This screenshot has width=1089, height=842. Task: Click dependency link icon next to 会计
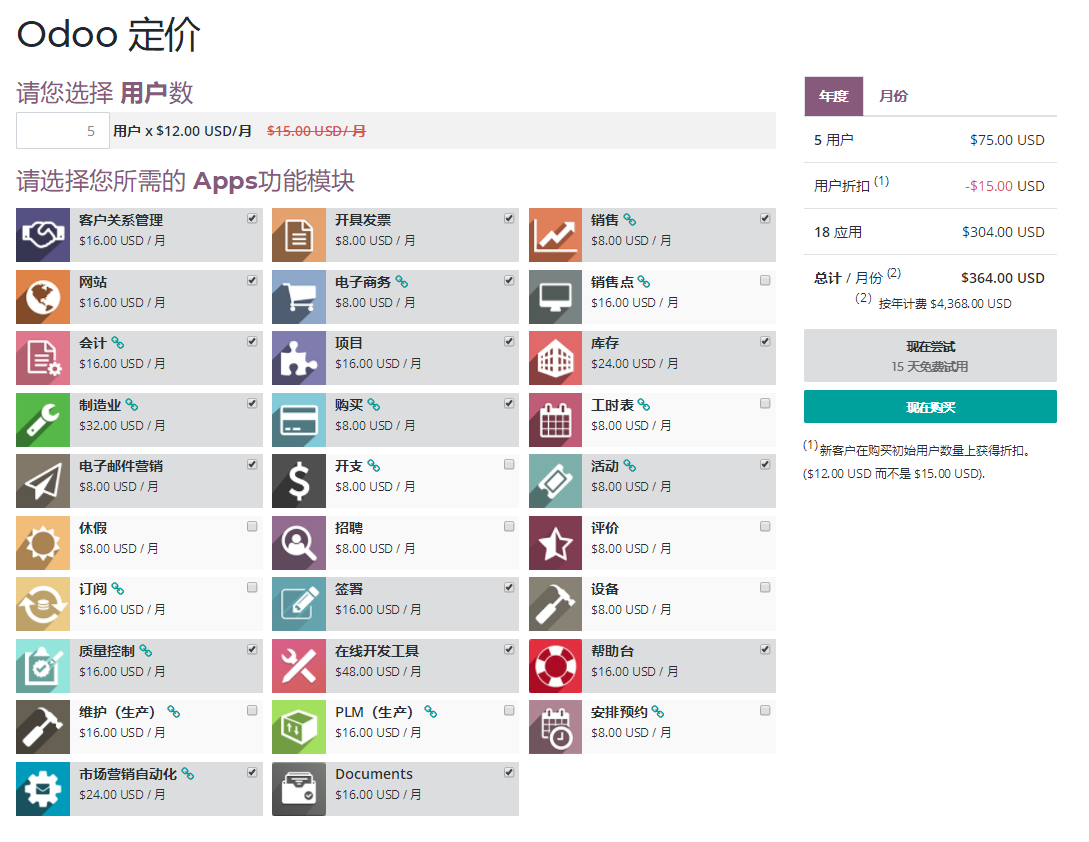pyautogui.click(x=117, y=343)
